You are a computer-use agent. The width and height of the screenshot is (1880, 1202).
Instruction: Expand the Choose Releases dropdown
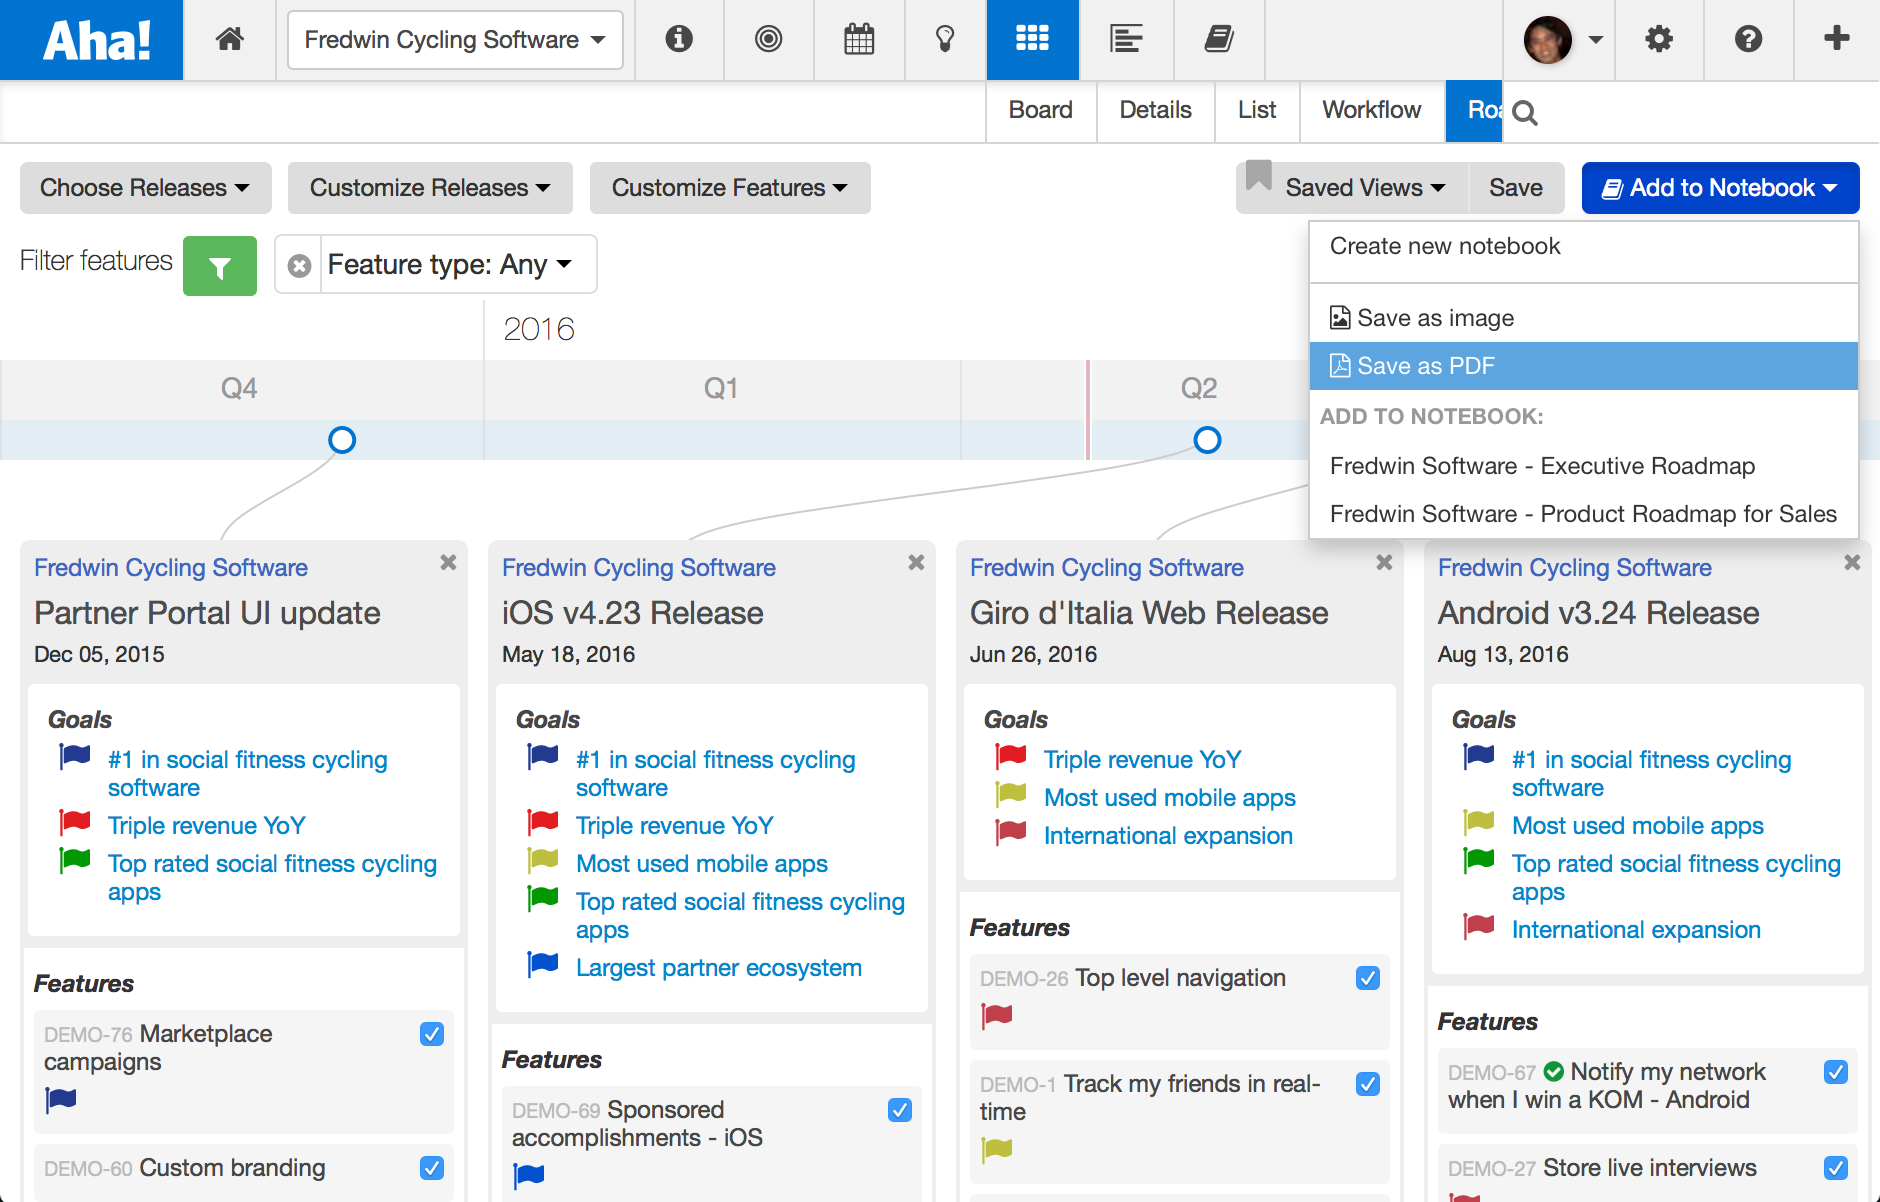click(145, 188)
